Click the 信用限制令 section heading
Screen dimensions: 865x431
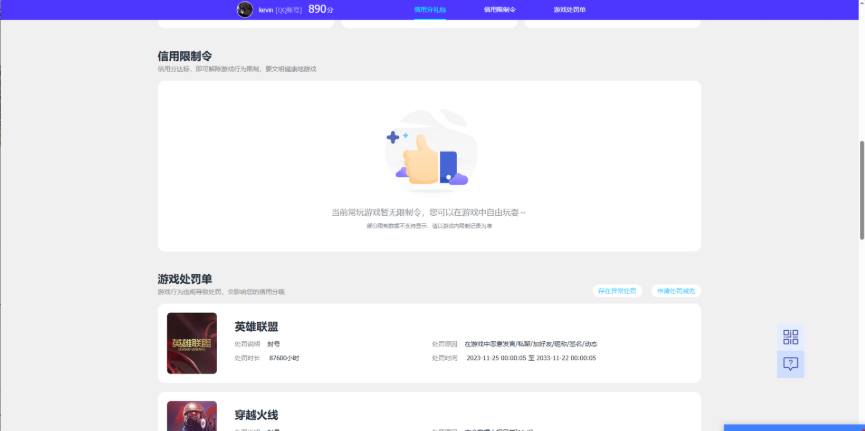point(185,56)
